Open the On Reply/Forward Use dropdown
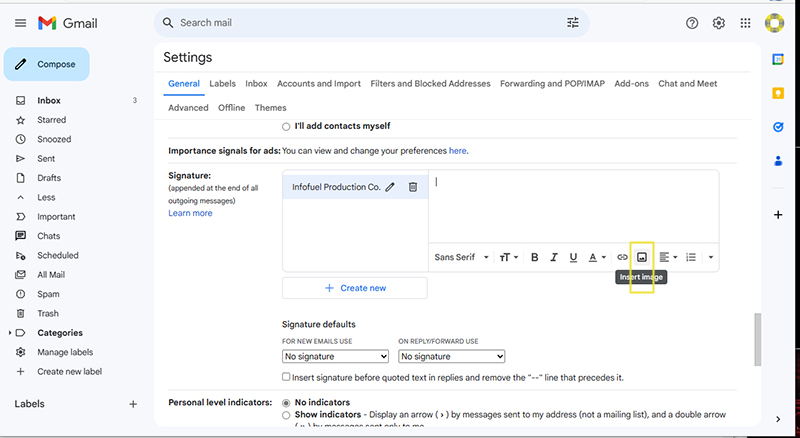Screen dimensions: 800x438 pyautogui.click(x=451, y=356)
